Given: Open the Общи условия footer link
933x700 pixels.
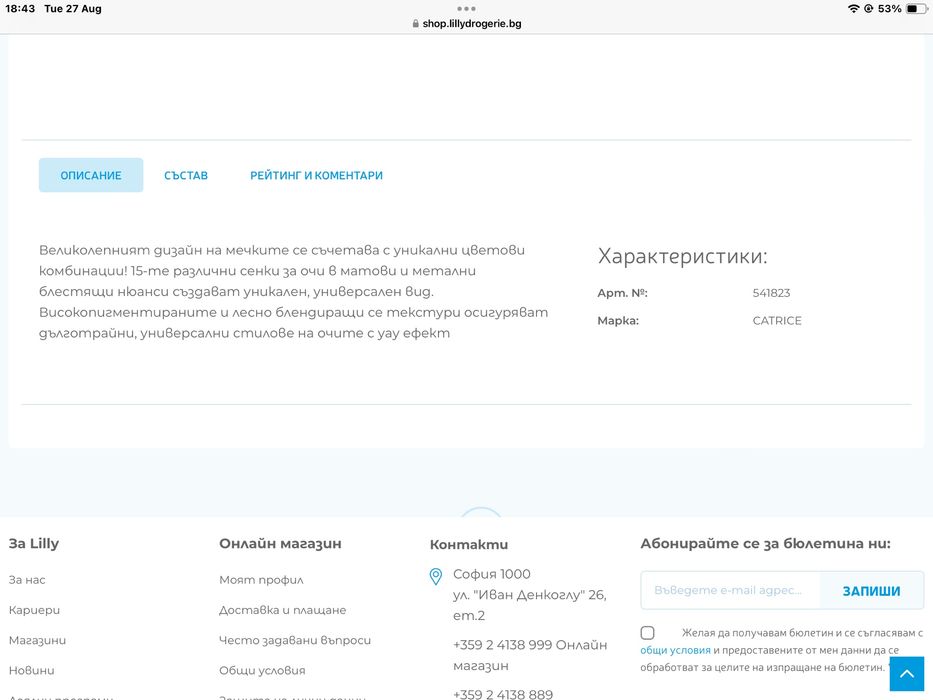Looking at the screenshot, I should pyautogui.click(x=262, y=670).
